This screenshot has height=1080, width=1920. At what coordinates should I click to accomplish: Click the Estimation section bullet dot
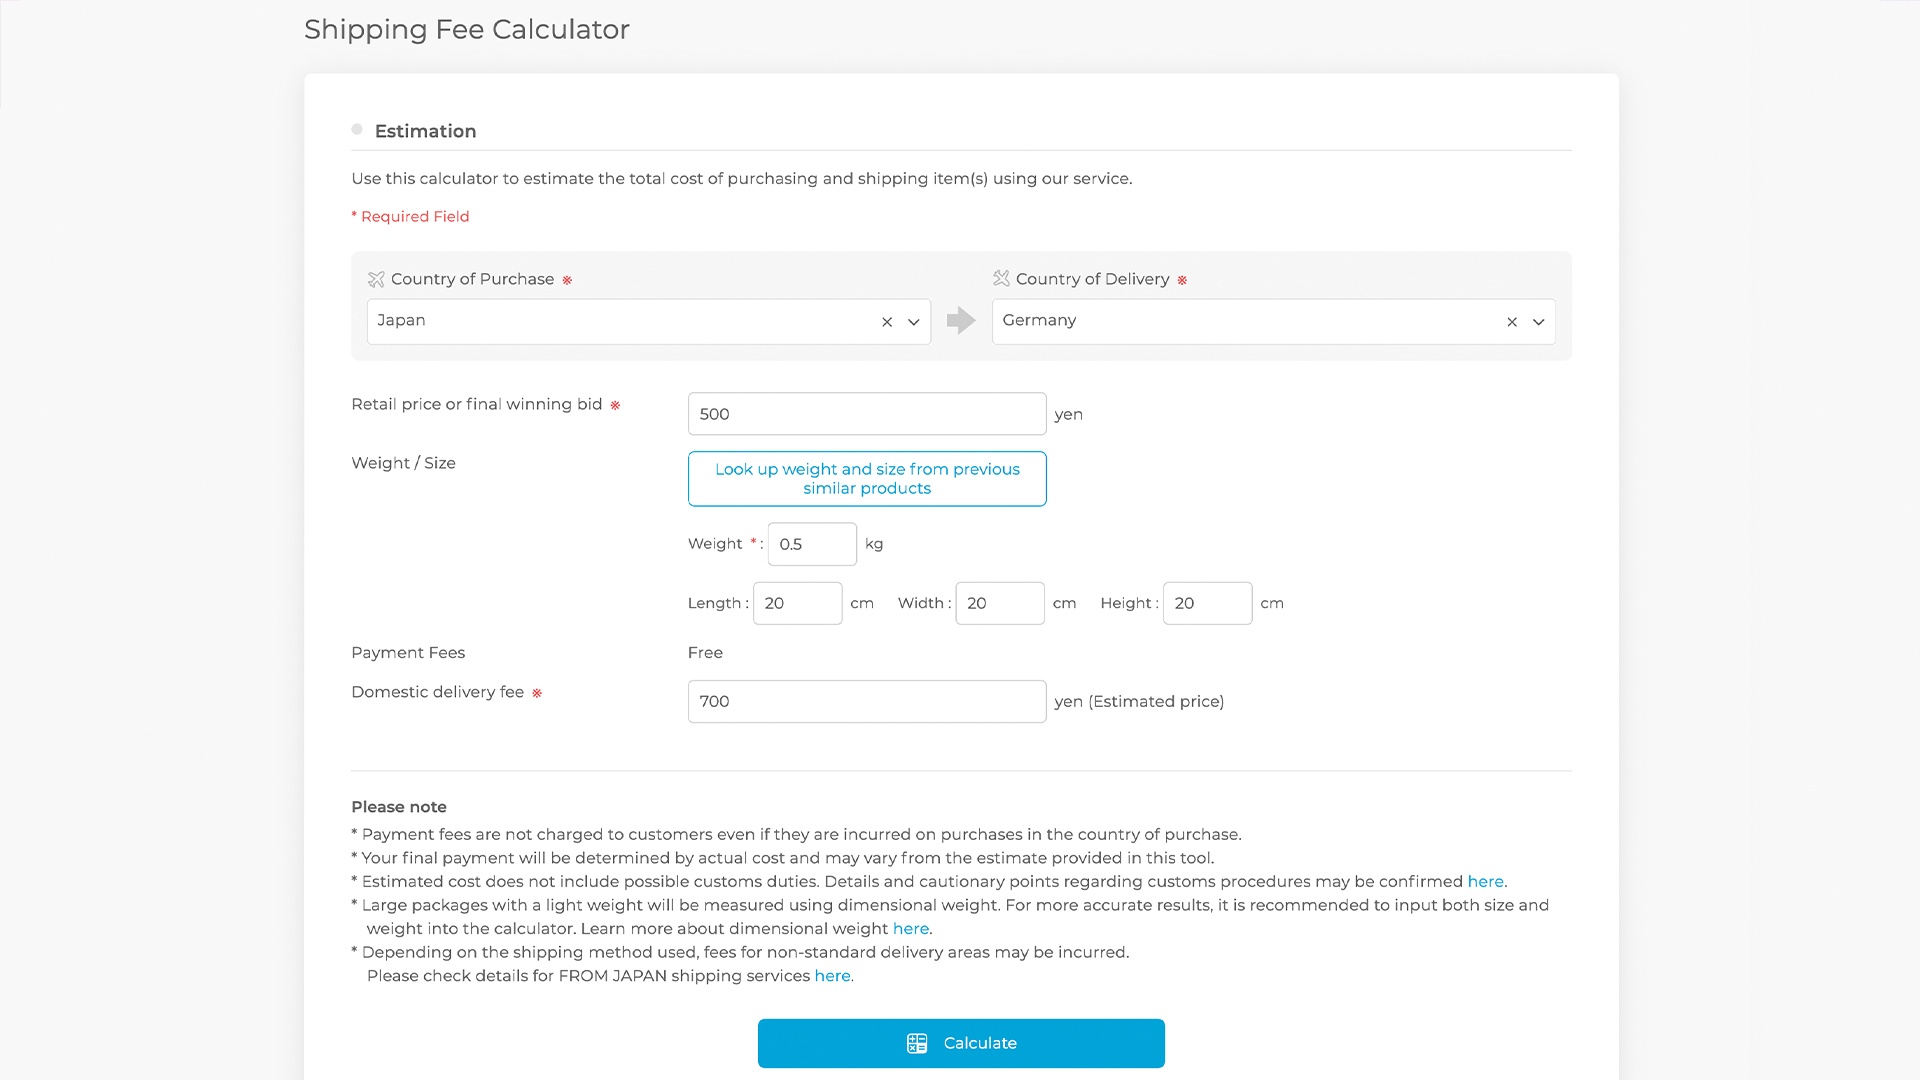tap(357, 130)
